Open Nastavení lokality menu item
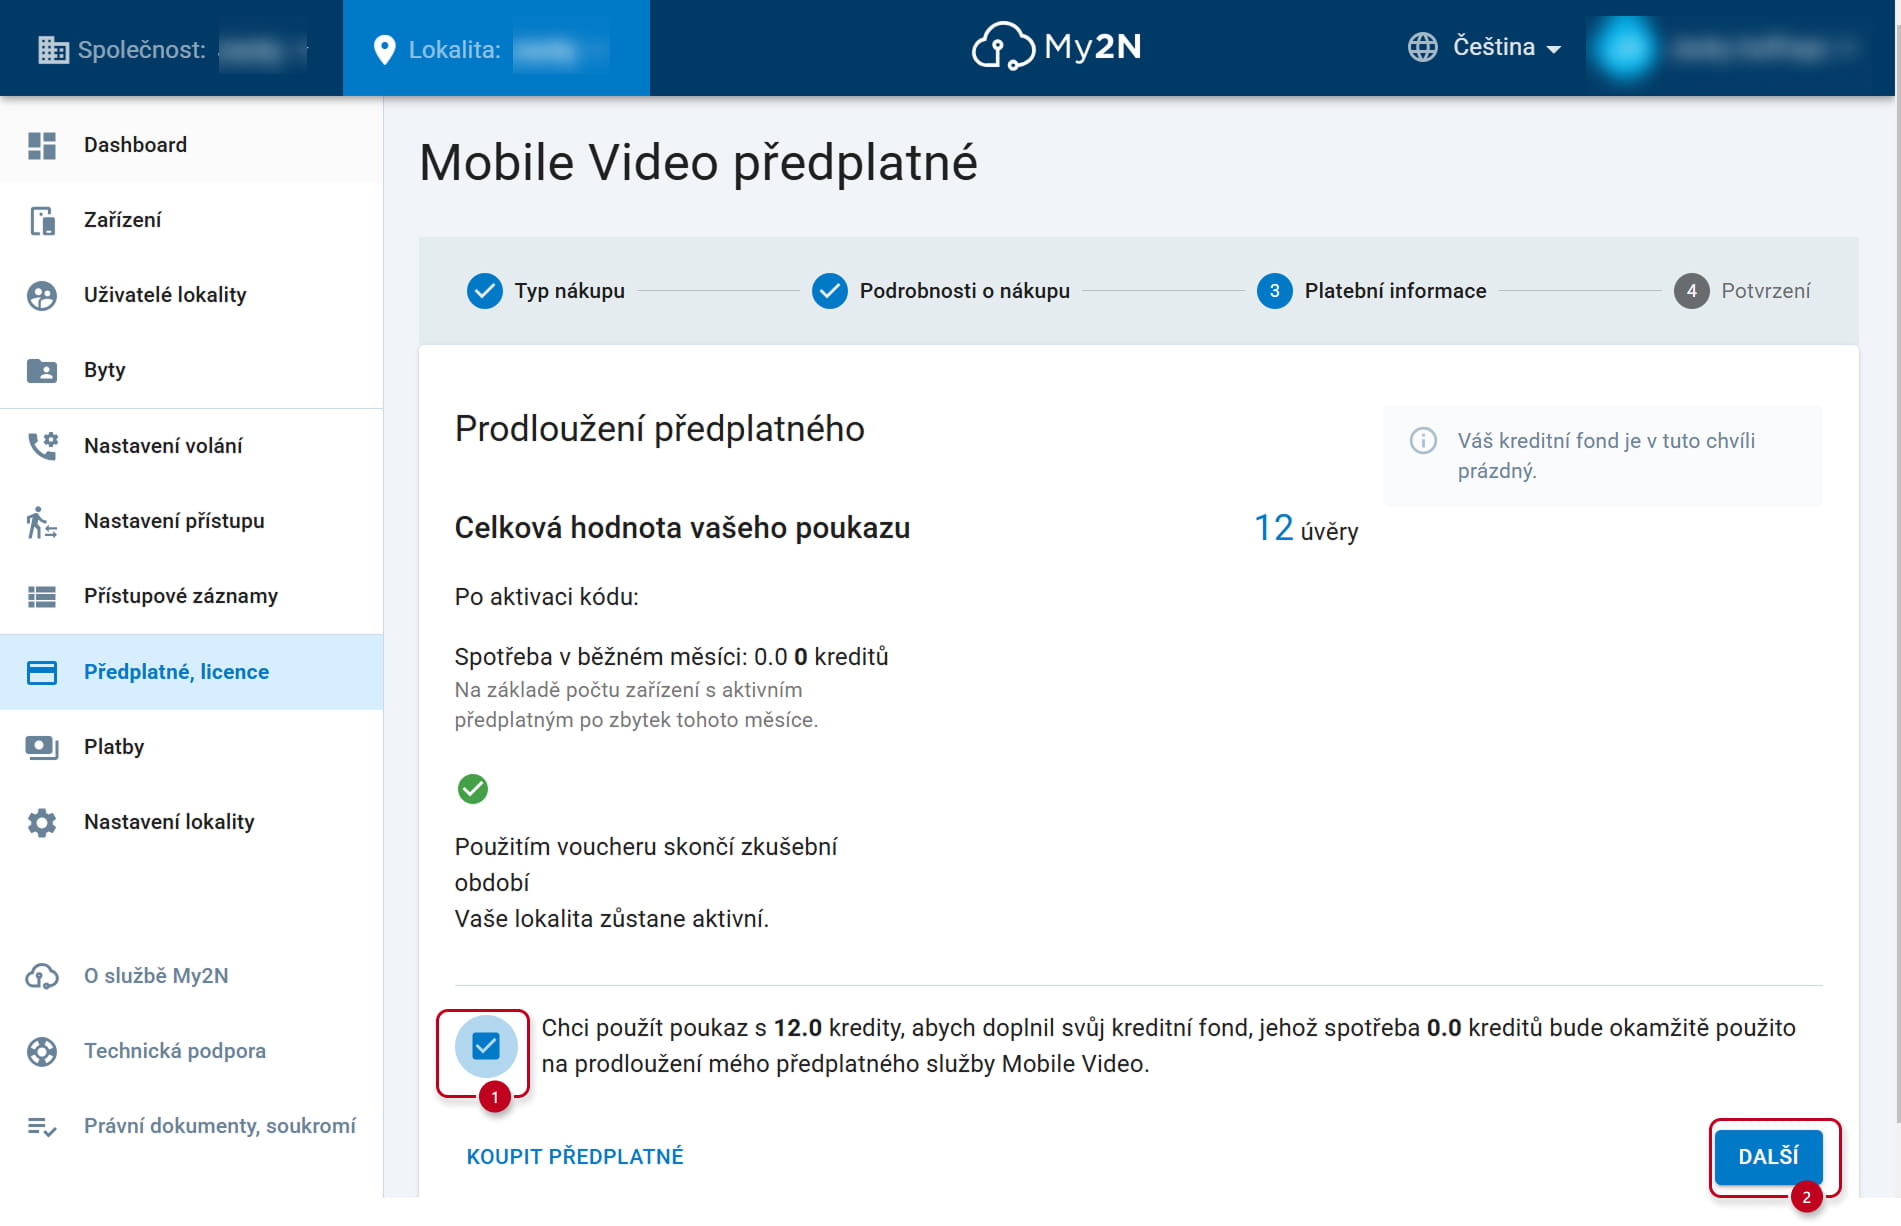The height and width of the screenshot is (1226, 1901). point(191,822)
